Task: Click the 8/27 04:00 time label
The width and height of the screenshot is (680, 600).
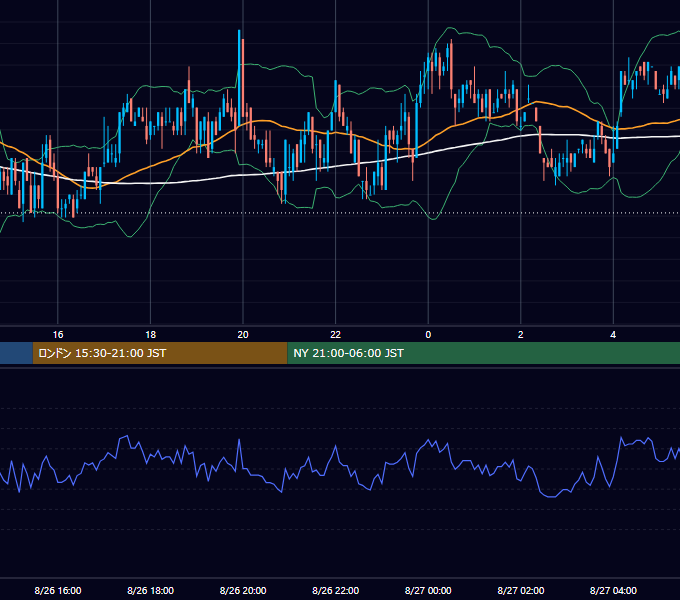Action: [613, 590]
